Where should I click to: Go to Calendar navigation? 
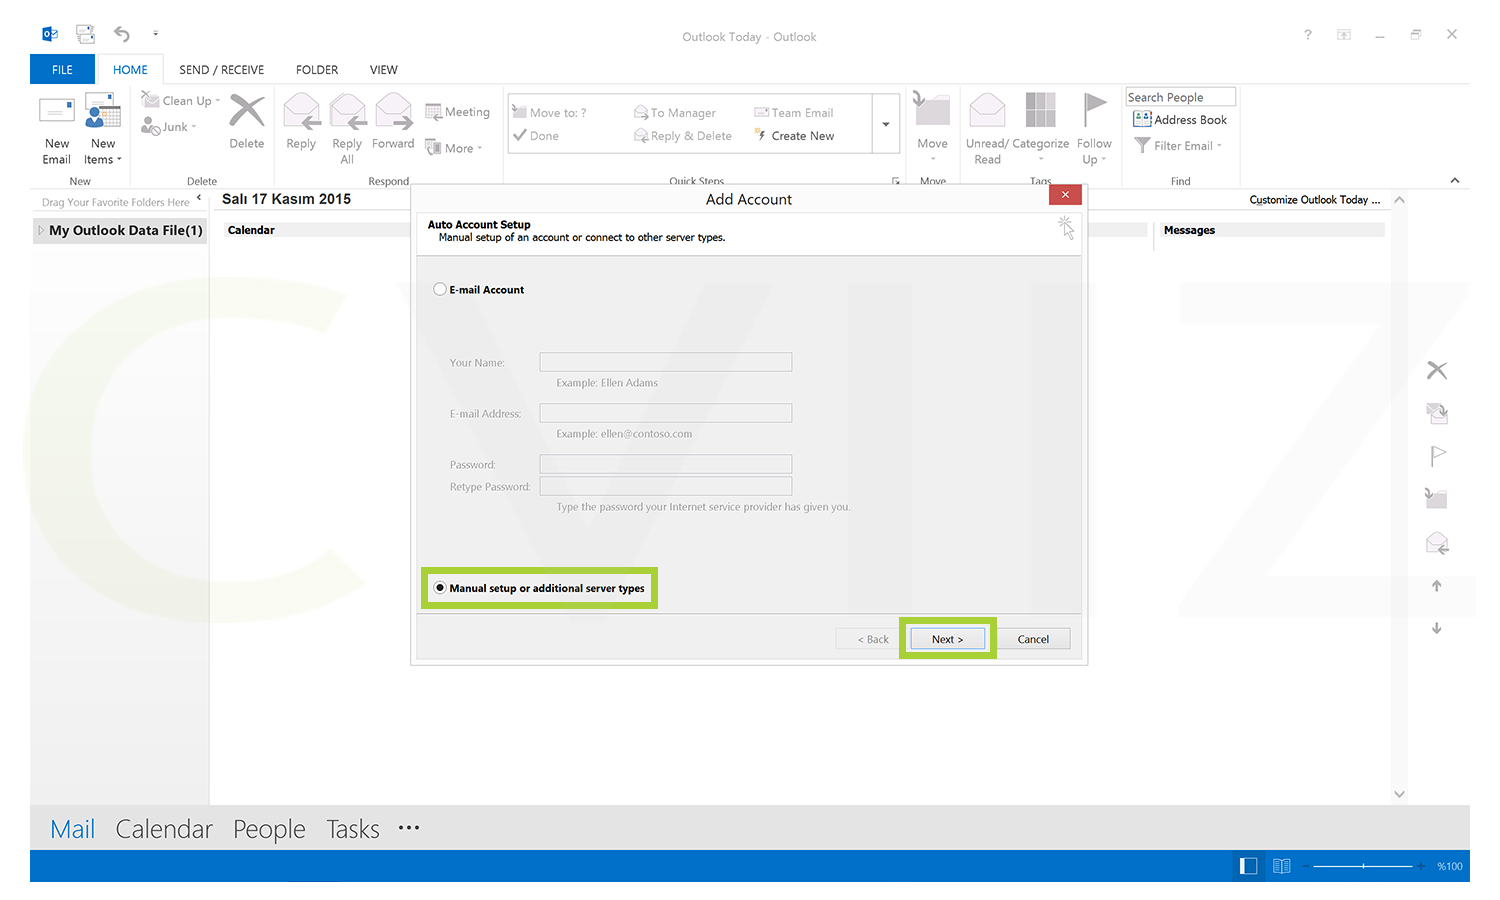click(164, 829)
